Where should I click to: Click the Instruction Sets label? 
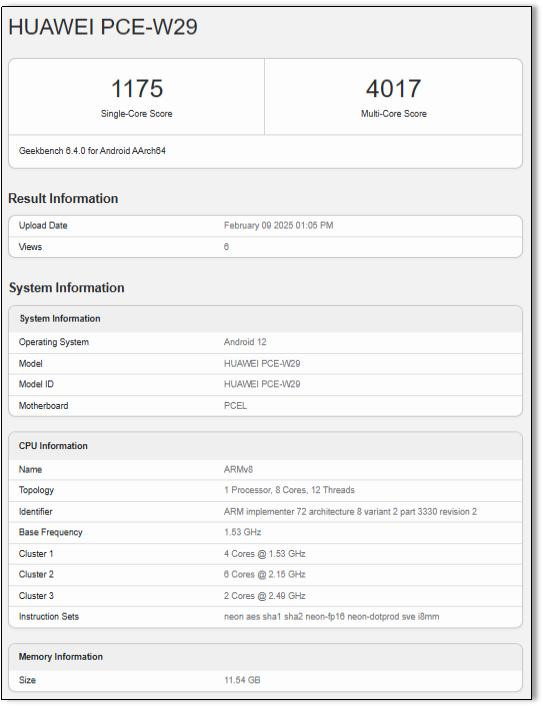coord(49,616)
